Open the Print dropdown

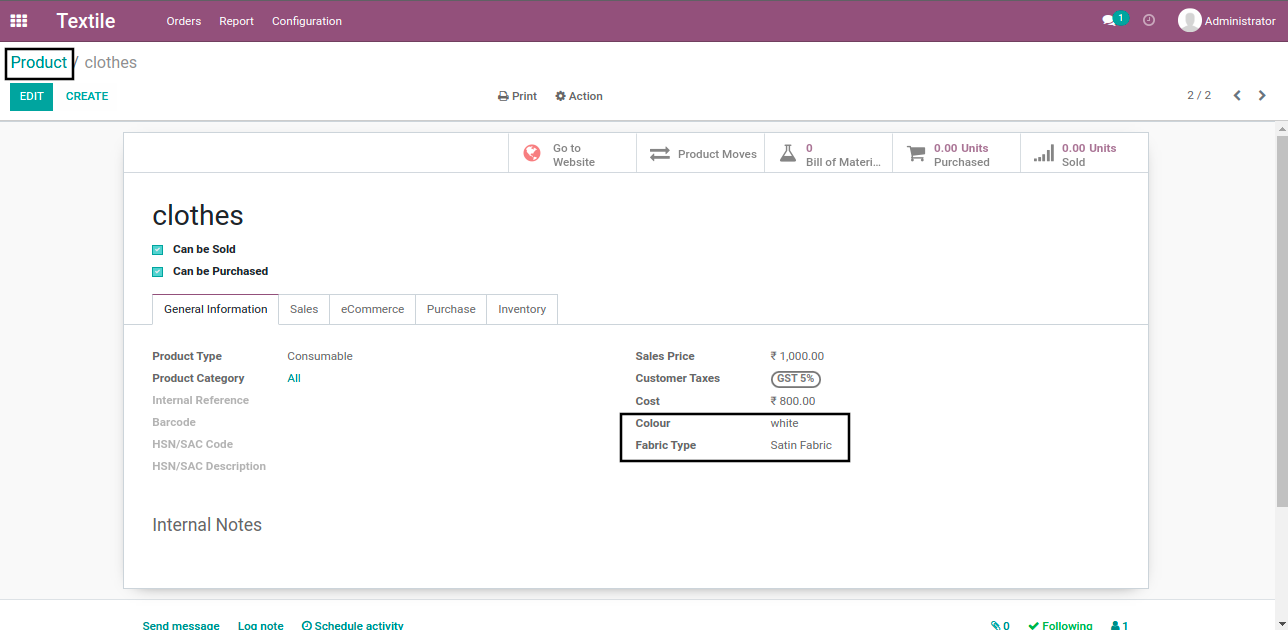pos(517,97)
